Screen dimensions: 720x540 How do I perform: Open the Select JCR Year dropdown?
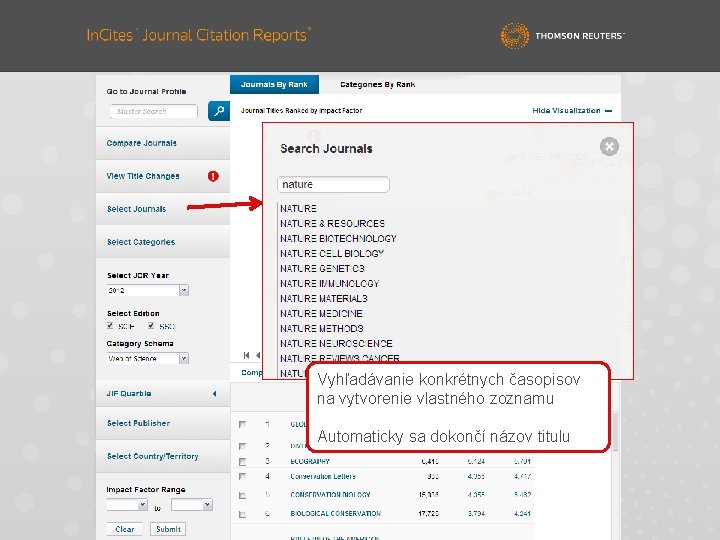(x=147, y=290)
